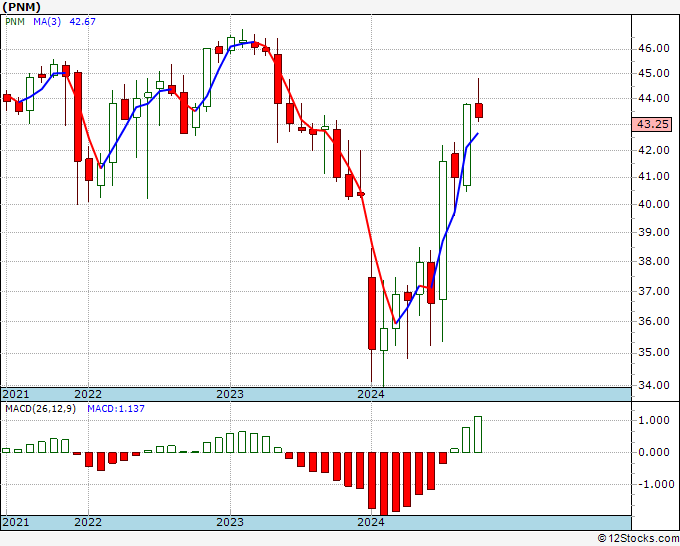Click the 42.00 price axis label
The height and width of the screenshot is (546, 680).
[654, 150]
